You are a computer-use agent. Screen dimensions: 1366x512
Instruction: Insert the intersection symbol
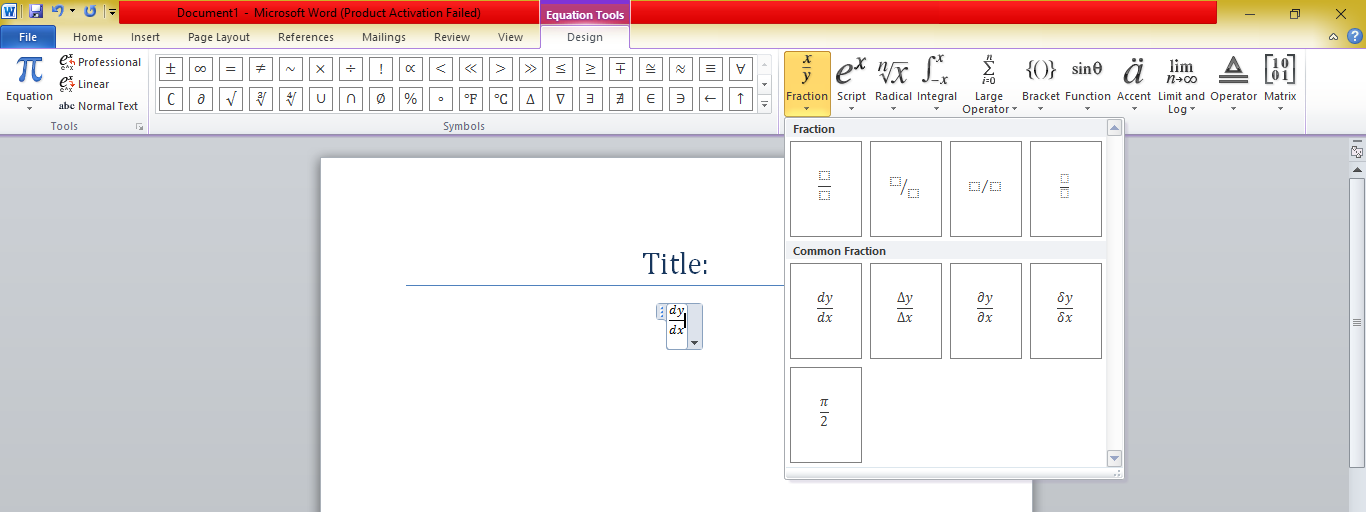coord(351,99)
